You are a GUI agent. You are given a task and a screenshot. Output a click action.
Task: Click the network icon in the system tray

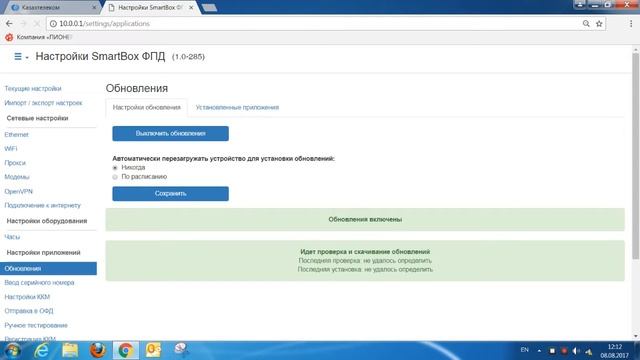[x=588, y=351]
